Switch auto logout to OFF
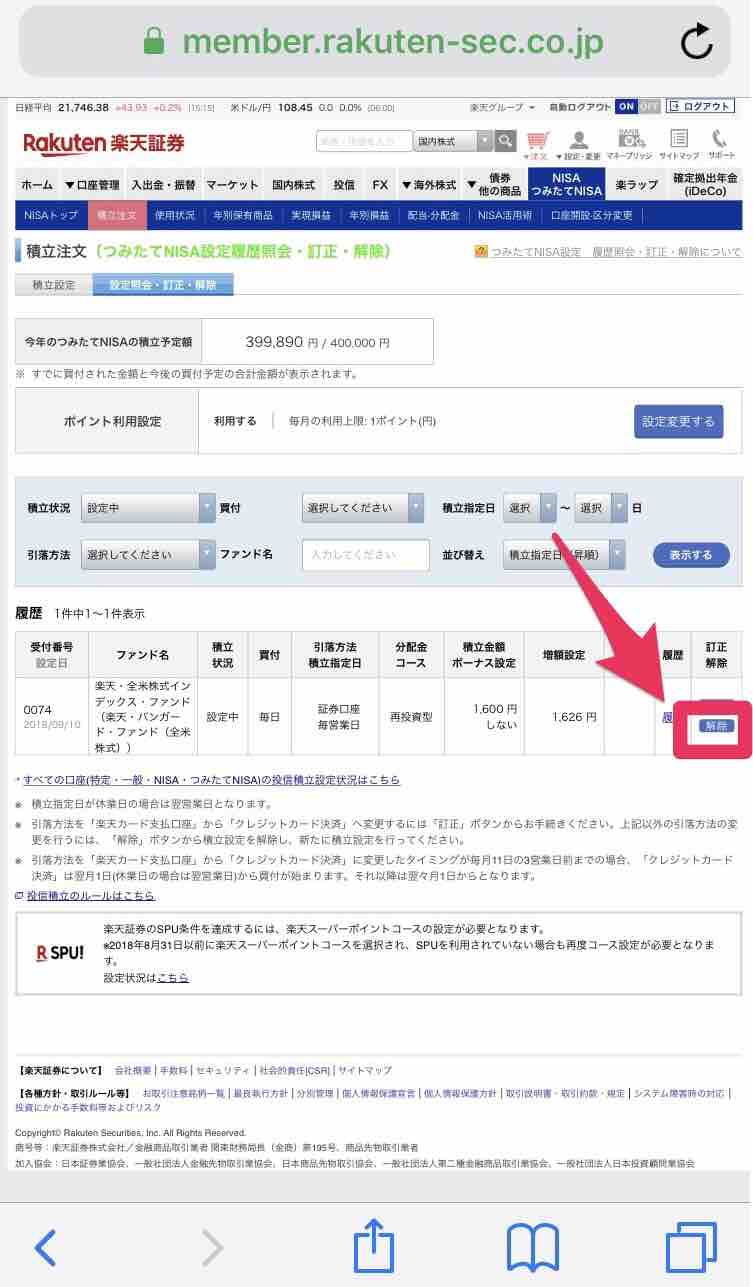Image resolution: width=753 pixels, height=1287 pixels. pyautogui.click(x=649, y=106)
